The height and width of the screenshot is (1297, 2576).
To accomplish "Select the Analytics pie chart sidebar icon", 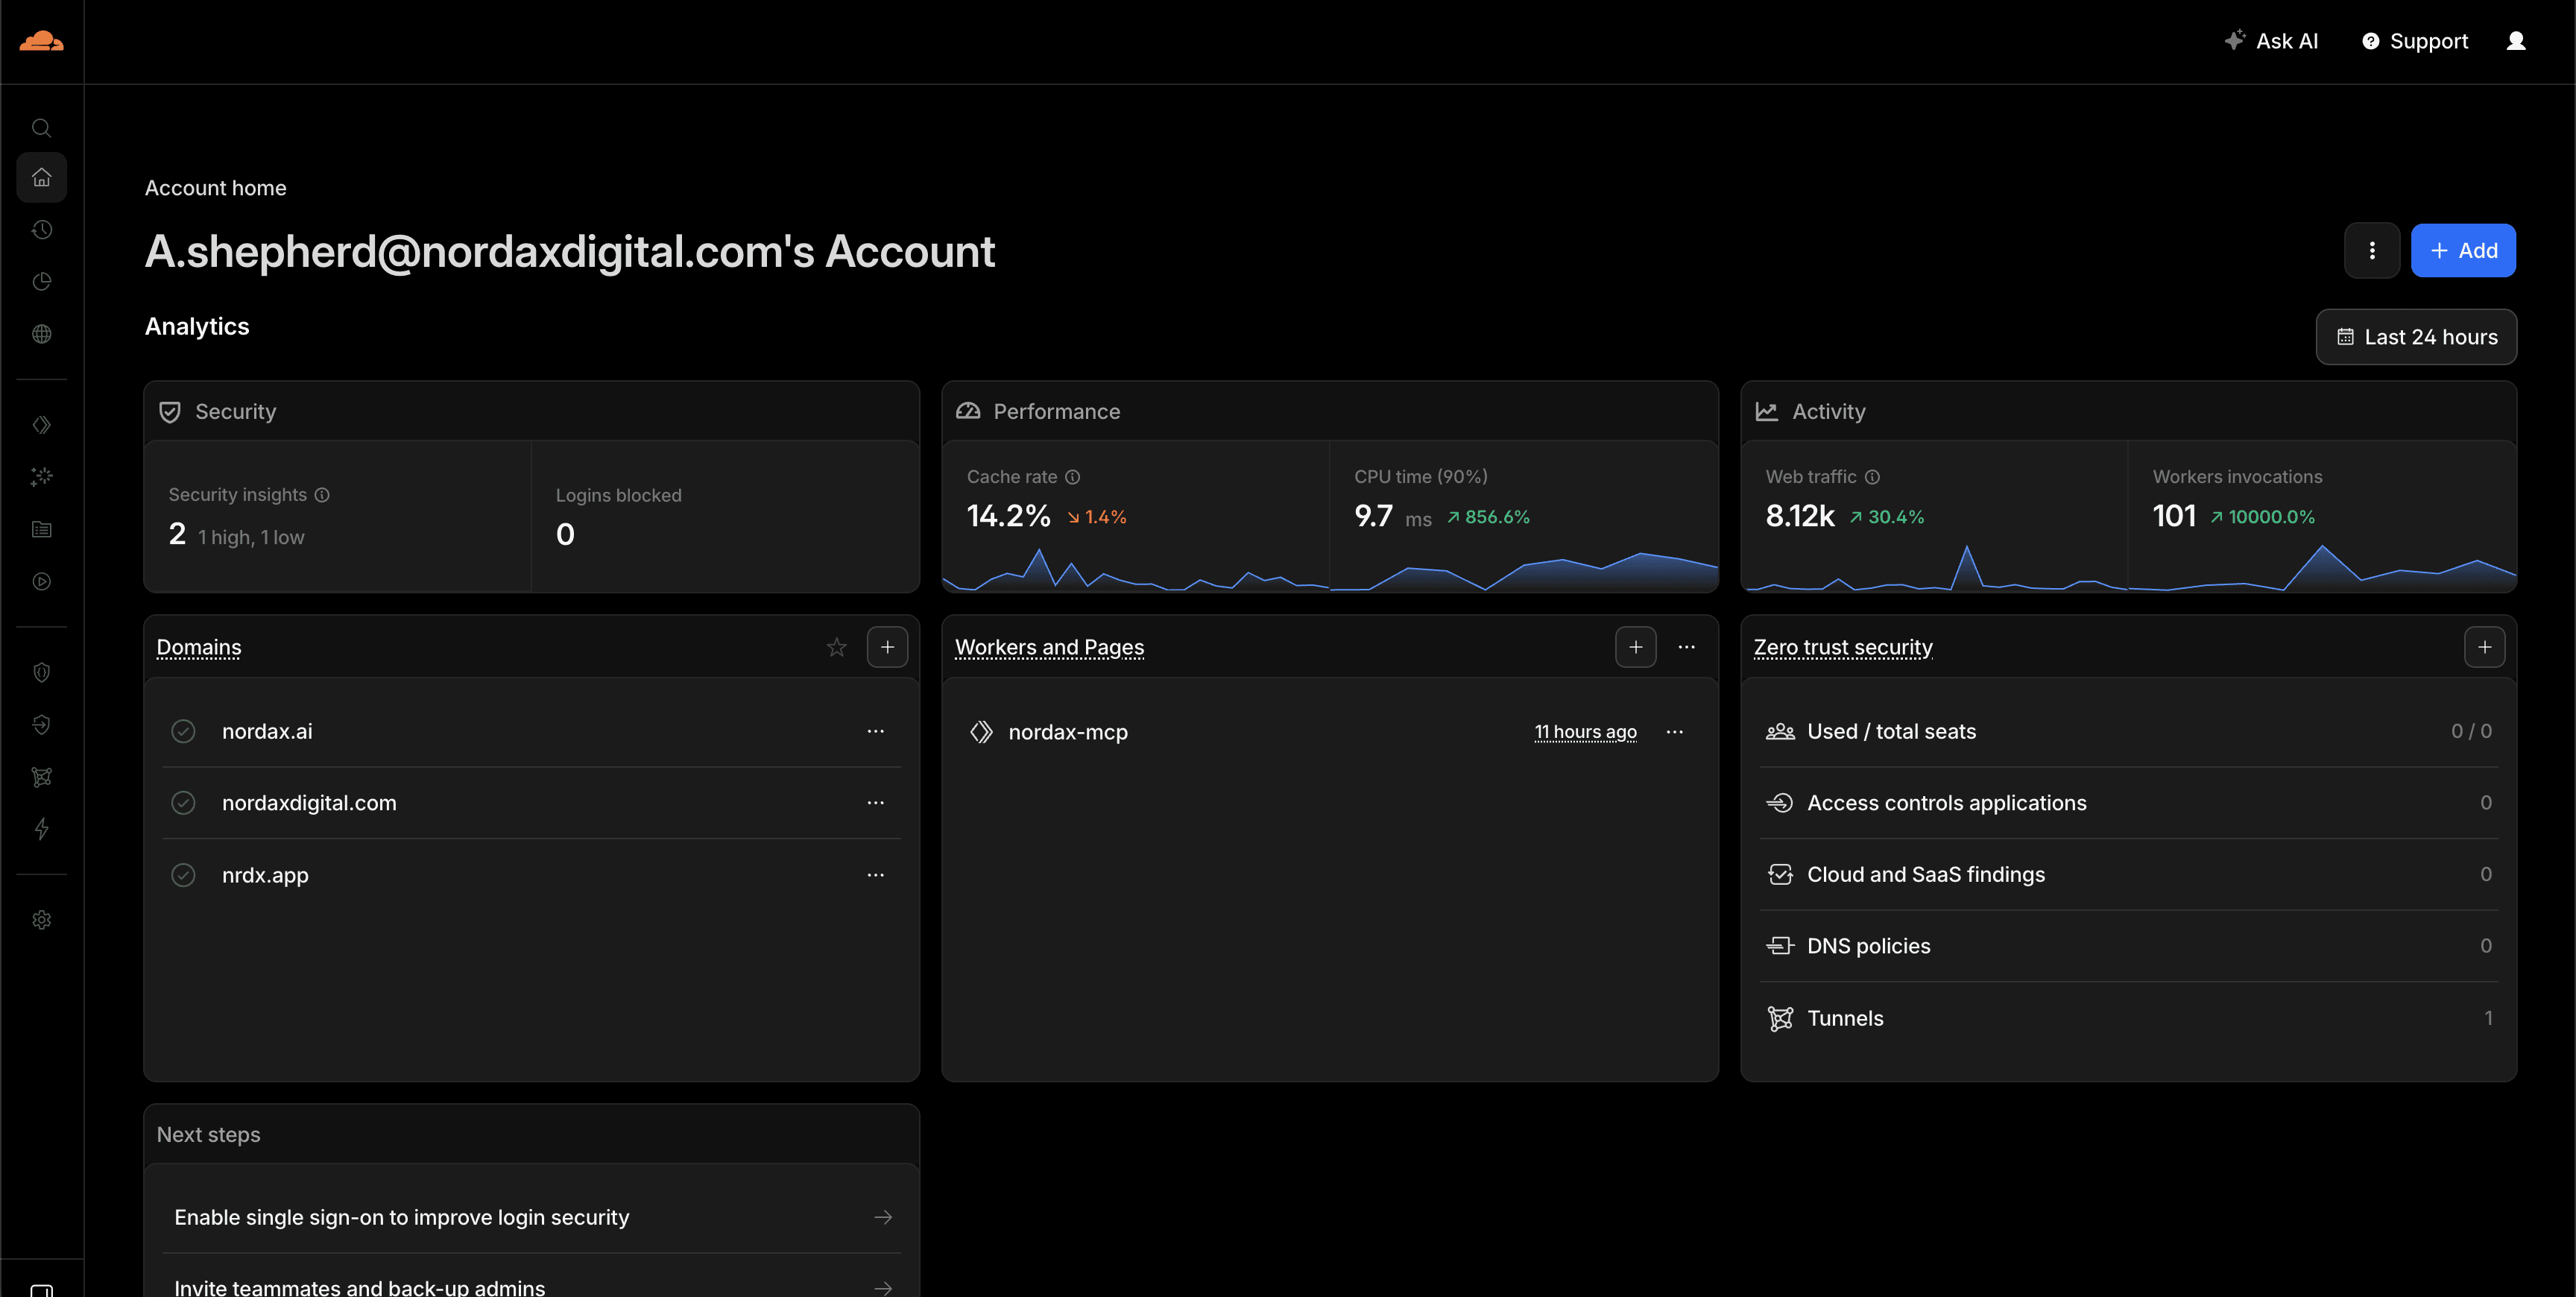I will 41,281.
